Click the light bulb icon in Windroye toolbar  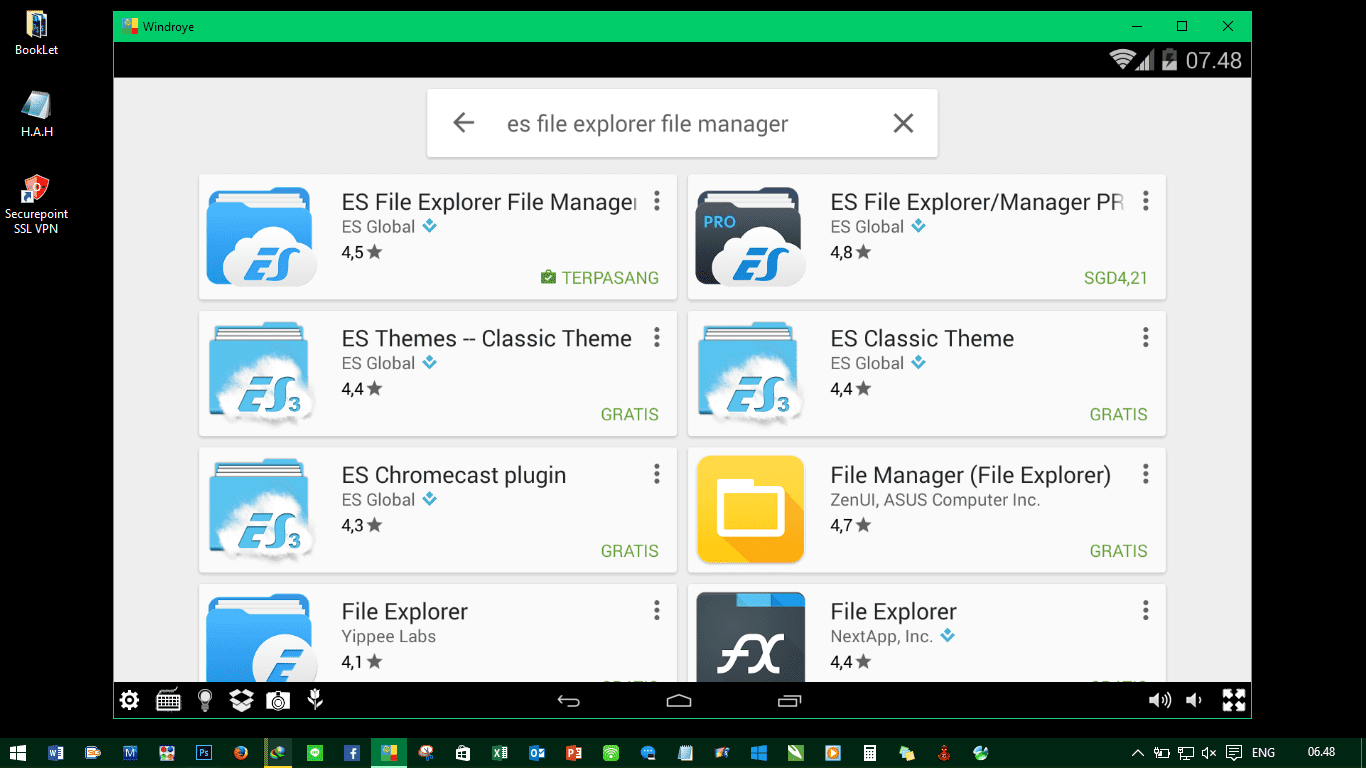pos(205,700)
